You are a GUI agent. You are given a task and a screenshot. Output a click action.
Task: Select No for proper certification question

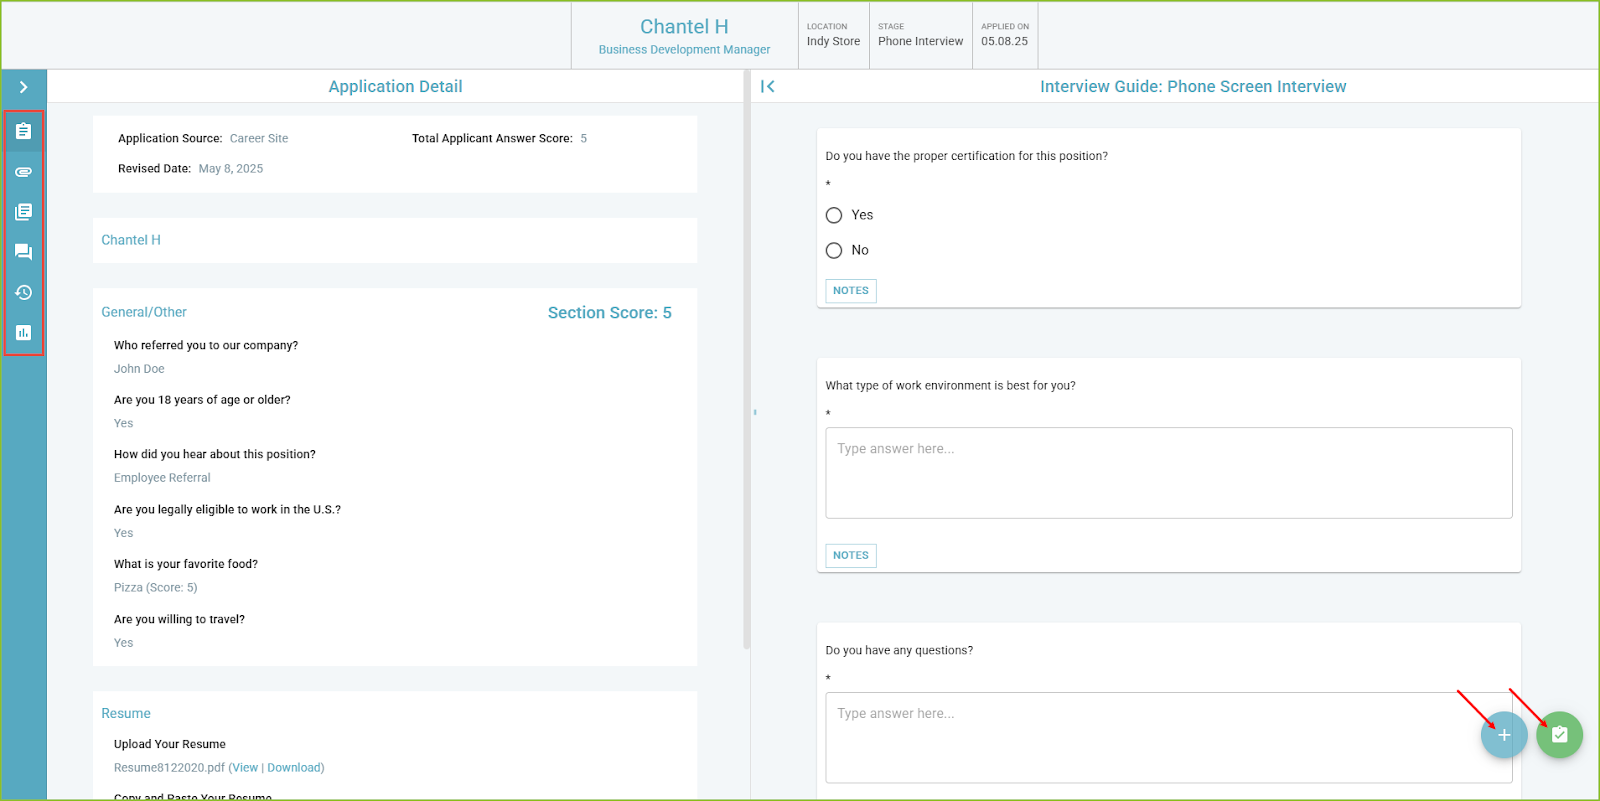coord(834,250)
